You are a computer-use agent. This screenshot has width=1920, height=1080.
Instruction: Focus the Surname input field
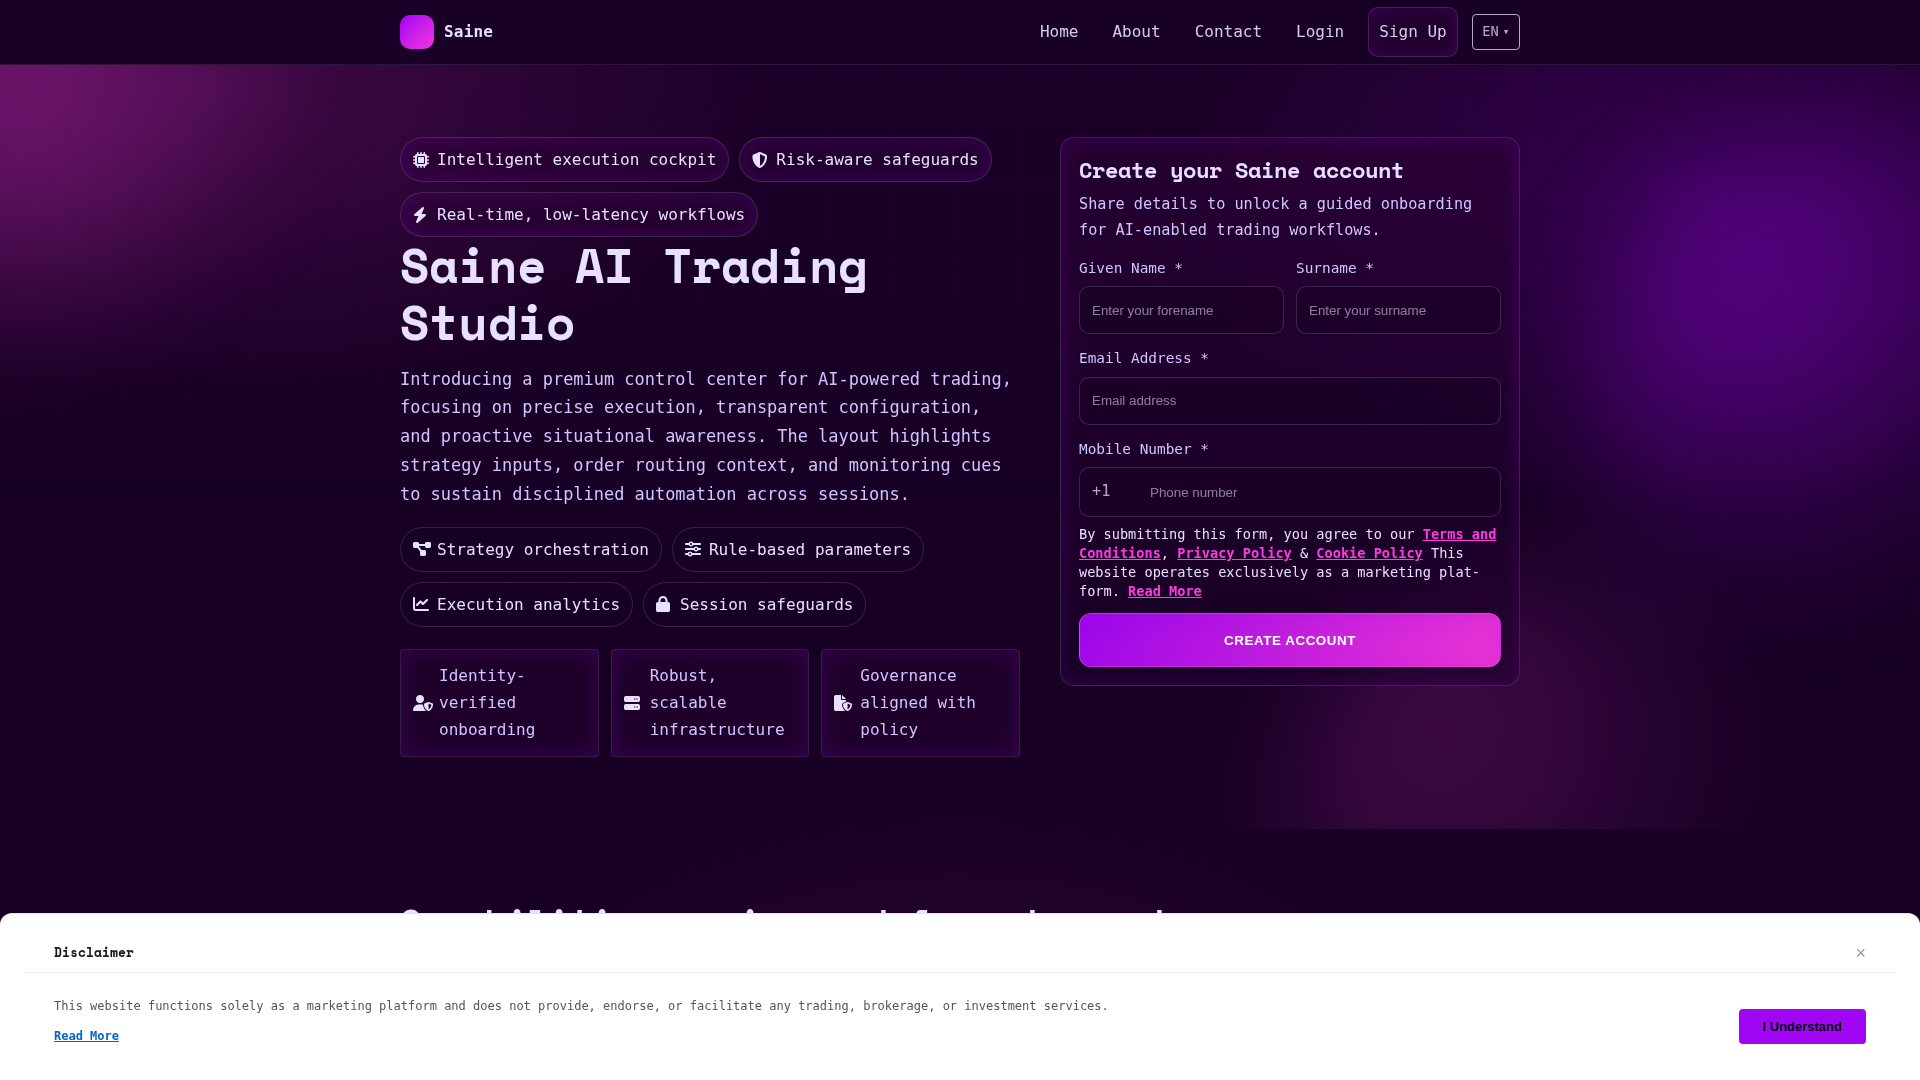(1398, 310)
